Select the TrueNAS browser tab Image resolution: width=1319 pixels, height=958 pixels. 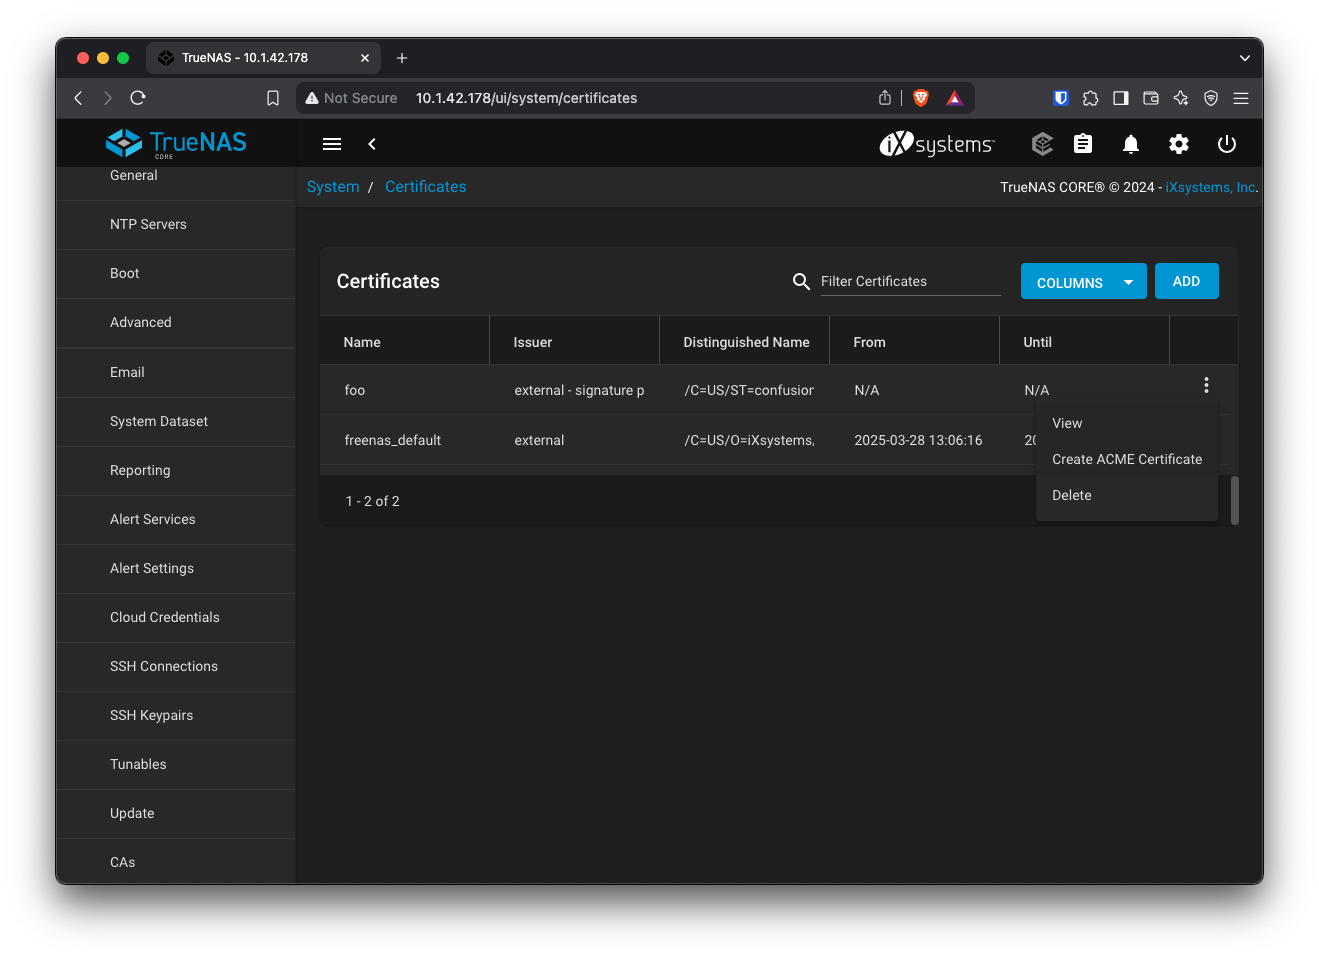click(x=264, y=58)
